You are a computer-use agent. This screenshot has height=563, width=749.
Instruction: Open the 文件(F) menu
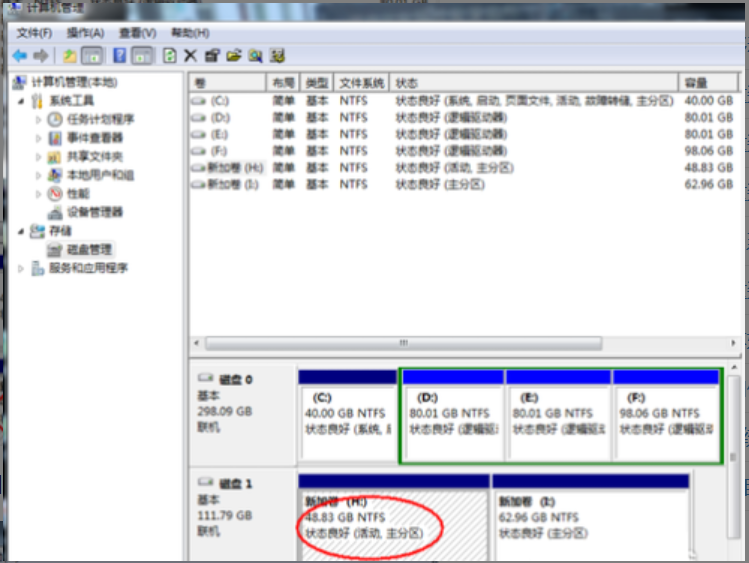click(34, 33)
